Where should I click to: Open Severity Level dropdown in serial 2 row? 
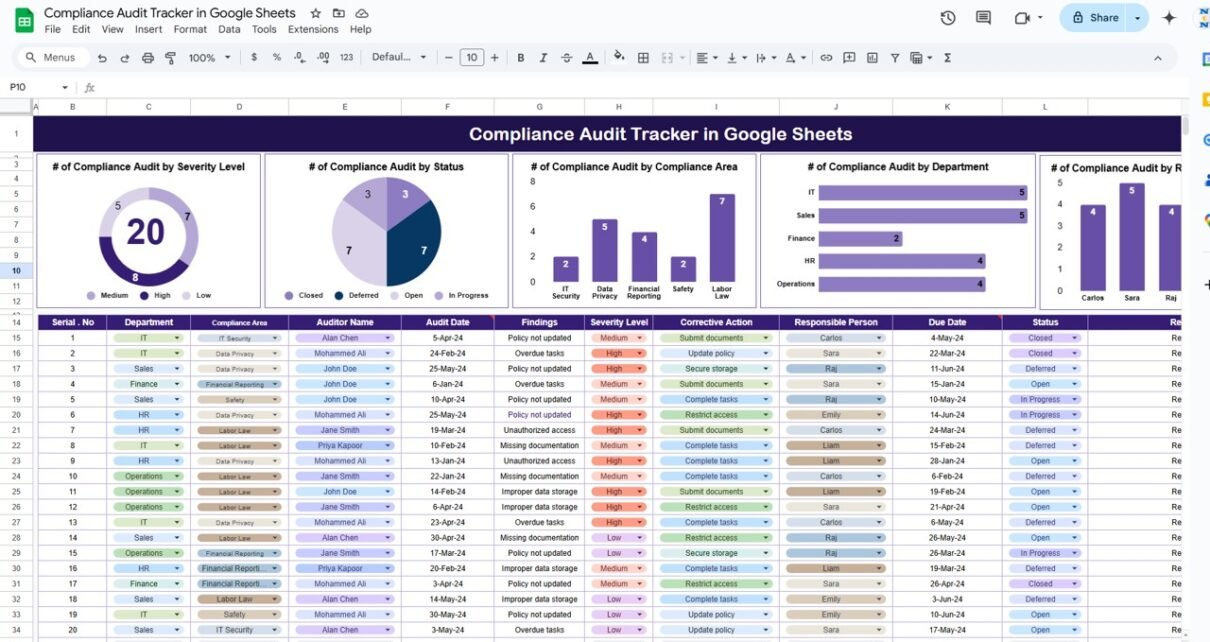click(642, 353)
